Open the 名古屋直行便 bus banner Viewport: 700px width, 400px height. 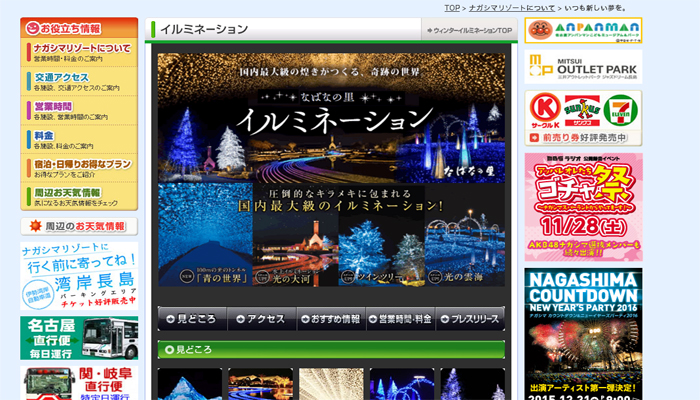click(x=79, y=338)
